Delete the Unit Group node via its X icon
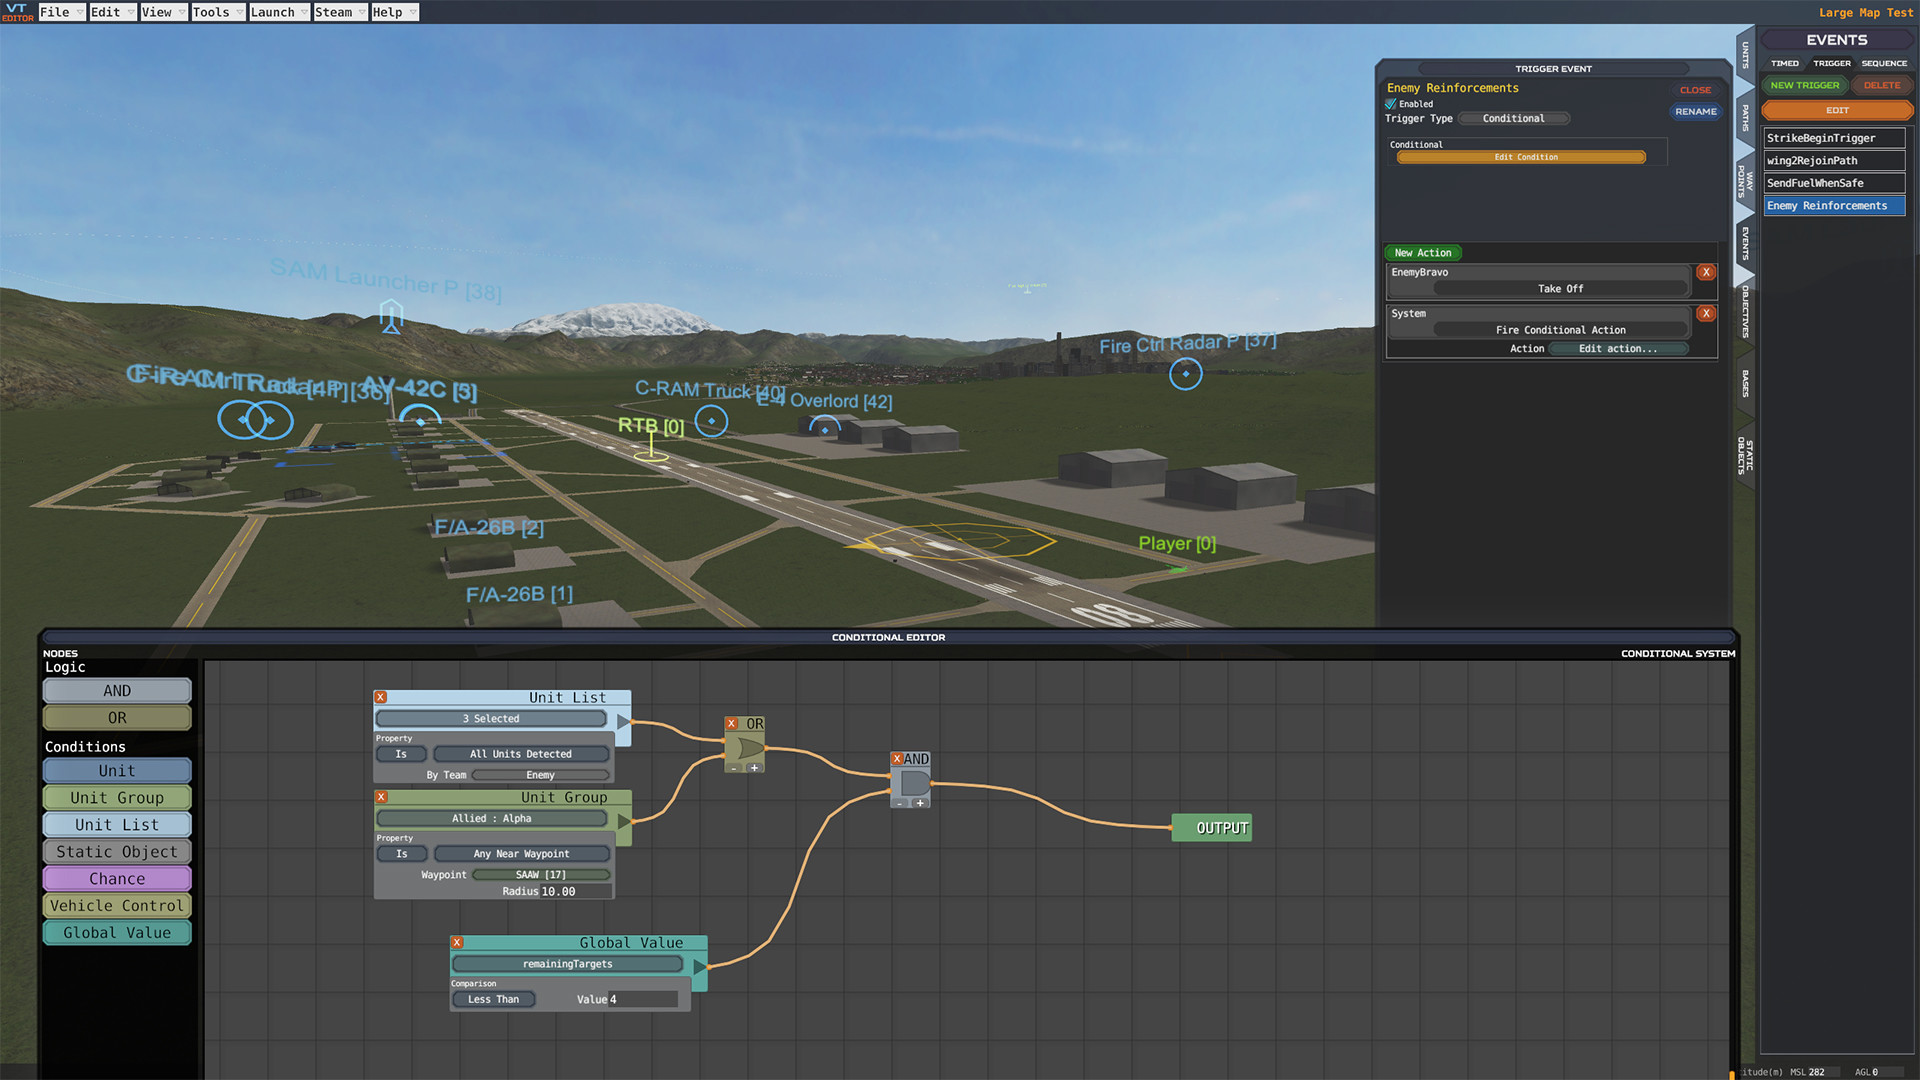 coord(381,797)
